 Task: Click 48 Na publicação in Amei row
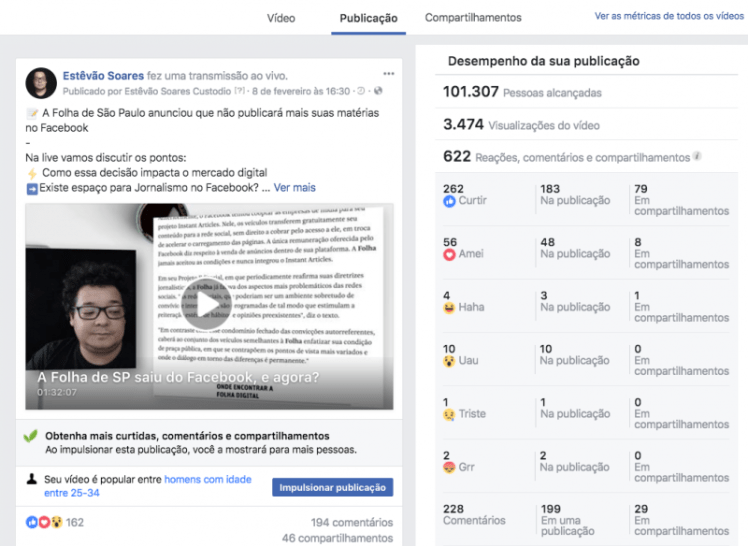click(x=575, y=248)
